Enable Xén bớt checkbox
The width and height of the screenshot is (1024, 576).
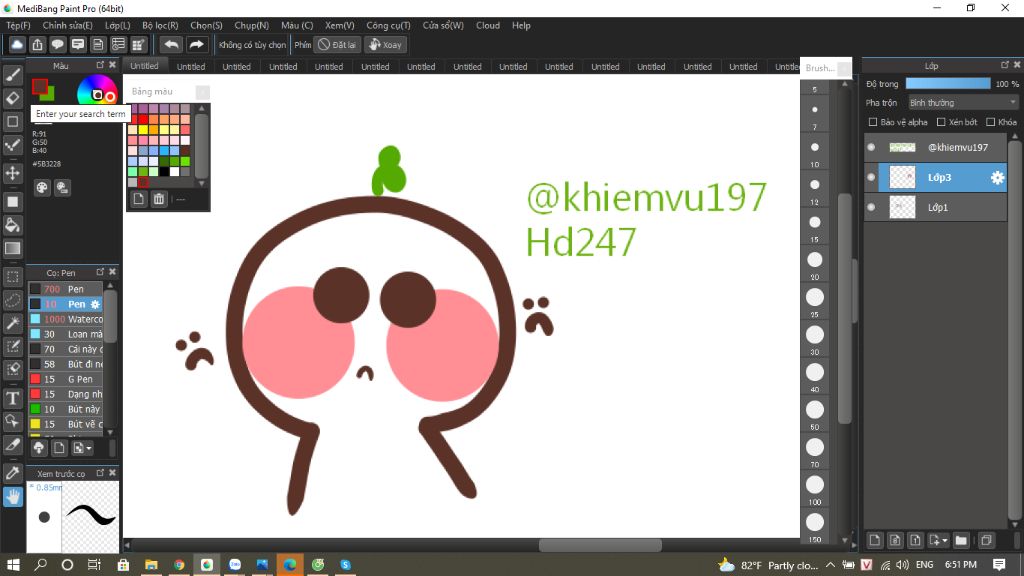point(941,122)
